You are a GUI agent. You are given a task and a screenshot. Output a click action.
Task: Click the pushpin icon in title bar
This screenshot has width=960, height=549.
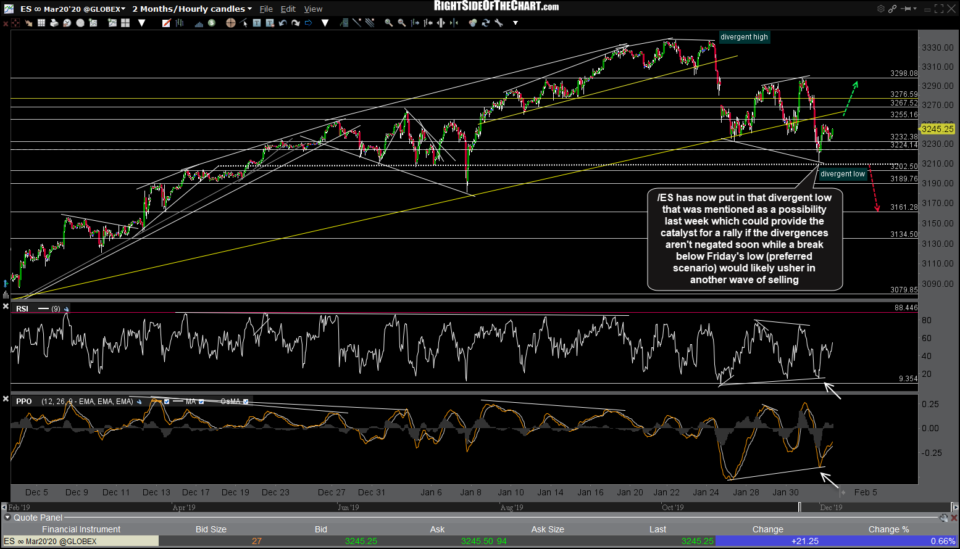pos(907,9)
